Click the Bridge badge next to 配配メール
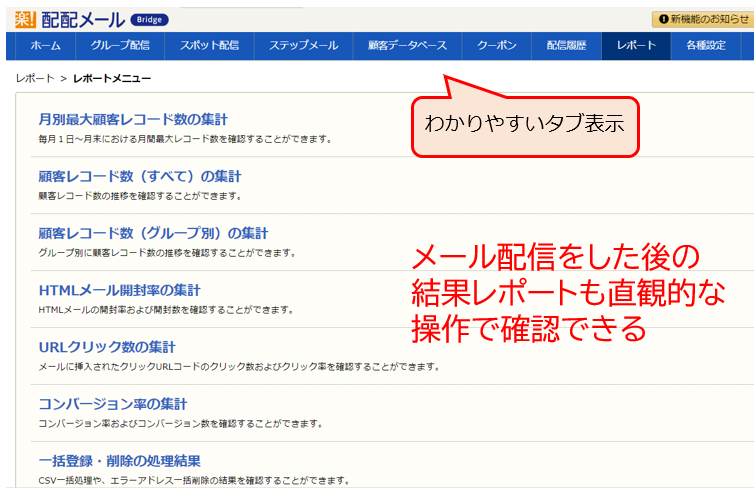This screenshot has width=754, height=488. 150,20
